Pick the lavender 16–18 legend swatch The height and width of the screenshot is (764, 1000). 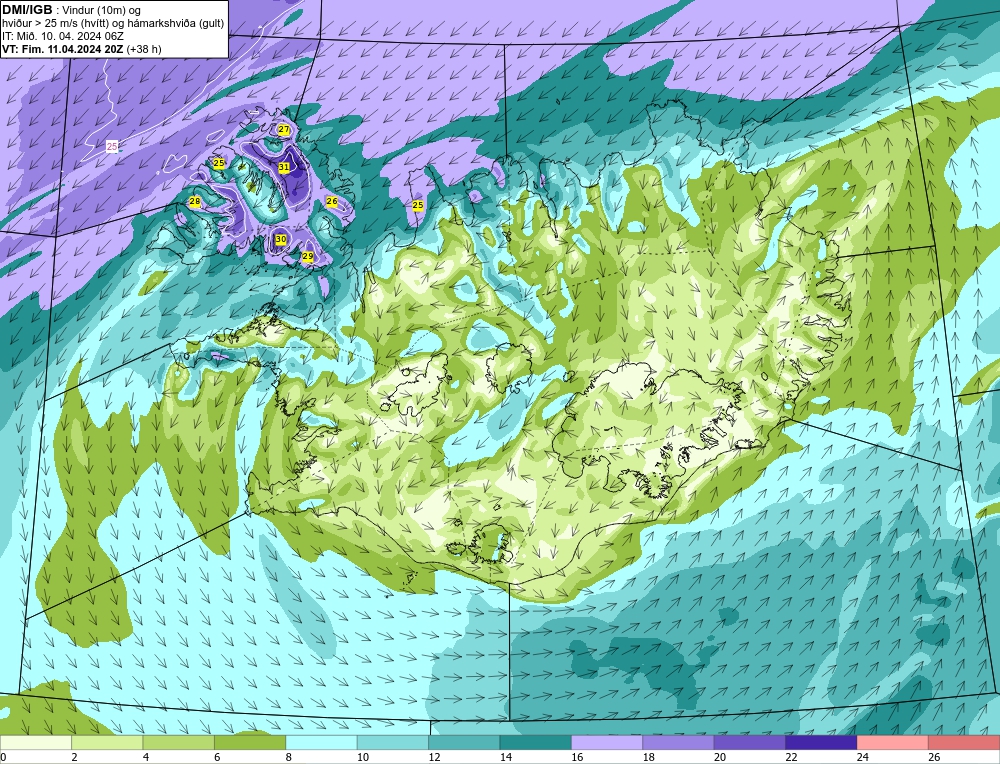click(x=607, y=742)
